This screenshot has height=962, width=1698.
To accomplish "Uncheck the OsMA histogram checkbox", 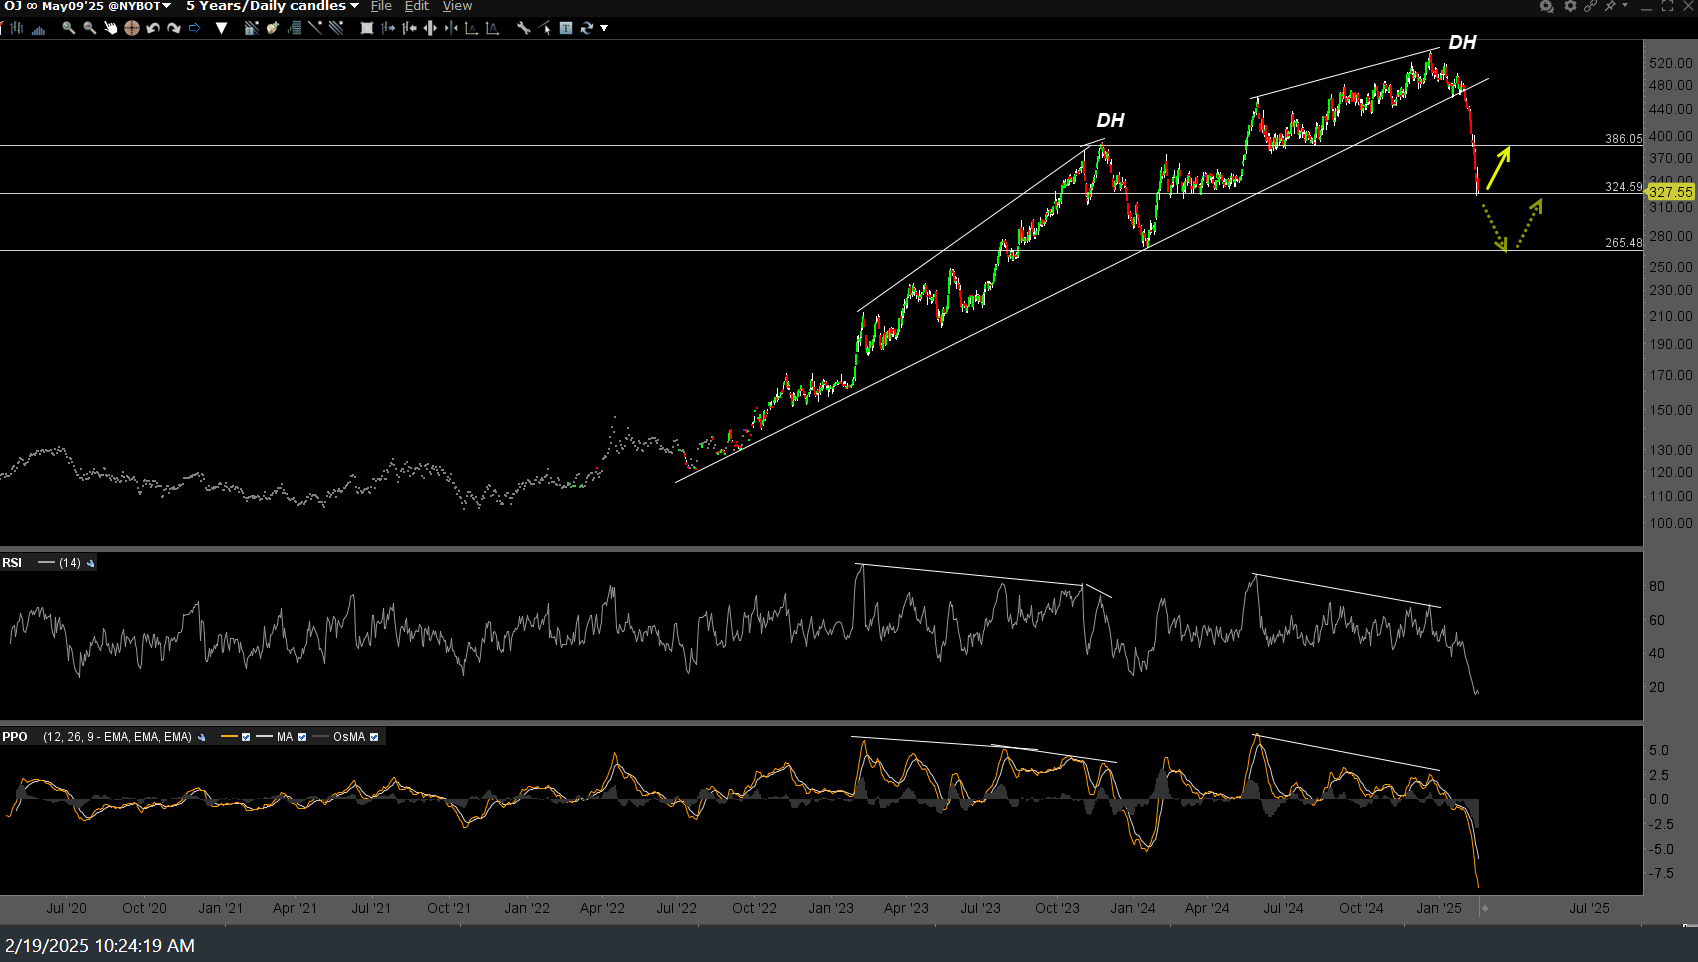I will pyautogui.click(x=374, y=737).
